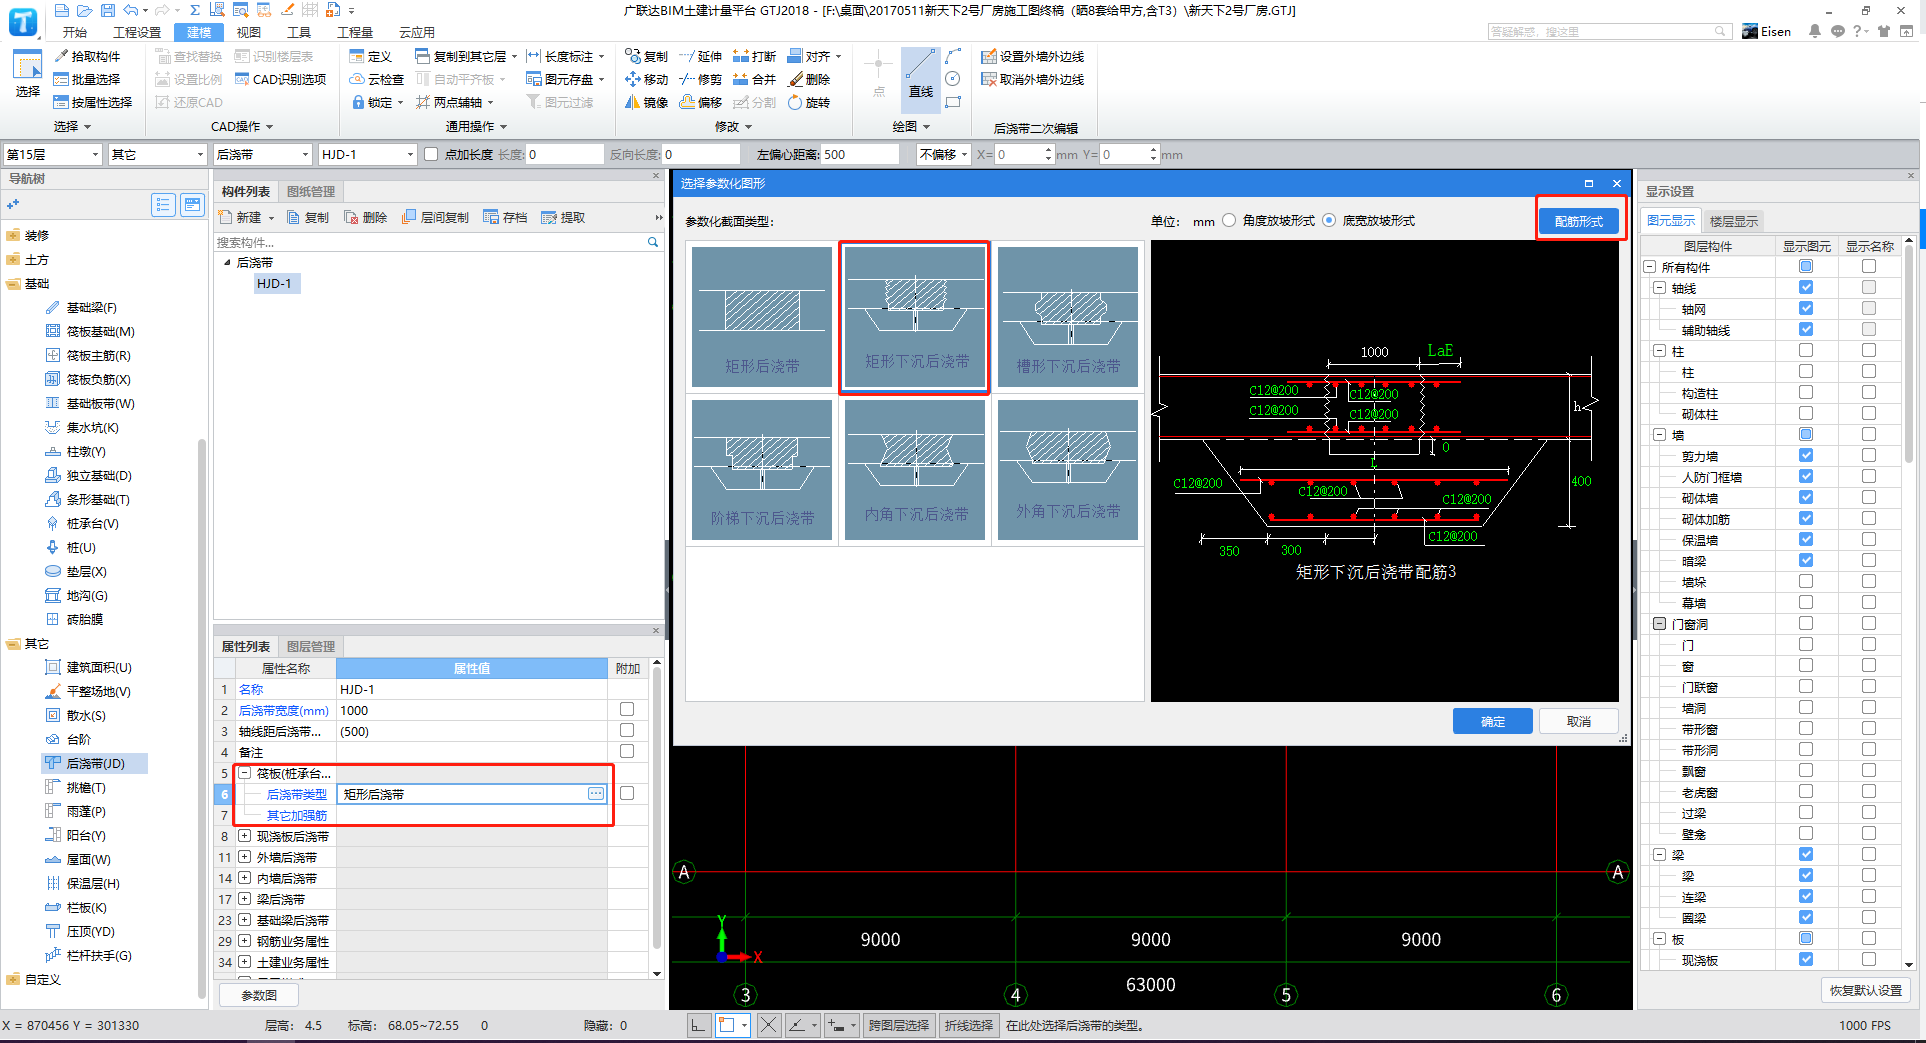Screen dimensions: 1926x1043
Task: Select 底宽放坡形式 radio option
Action: pyautogui.click(x=1329, y=221)
